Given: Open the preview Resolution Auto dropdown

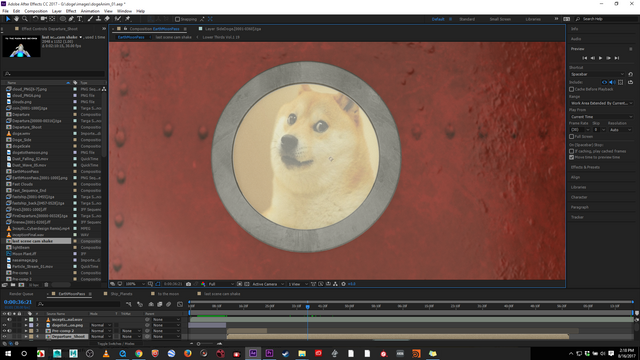Looking at the screenshot, I should coord(620,130).
